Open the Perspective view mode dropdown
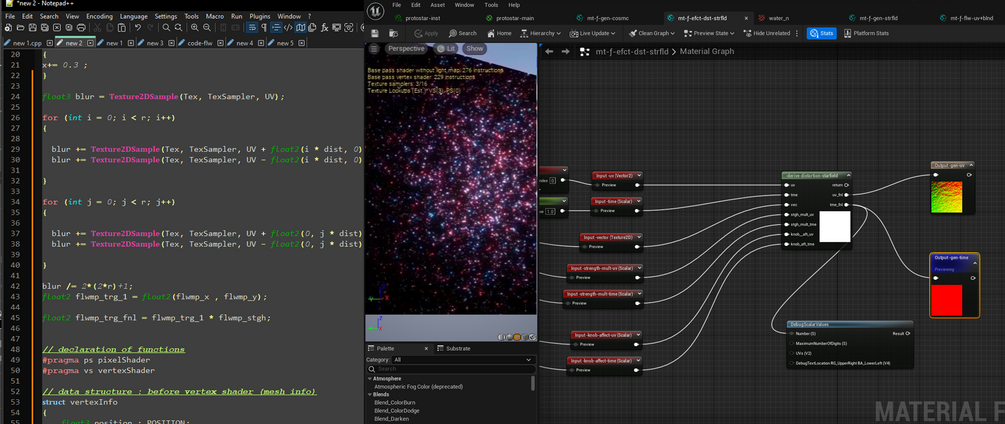 point(406,49)
